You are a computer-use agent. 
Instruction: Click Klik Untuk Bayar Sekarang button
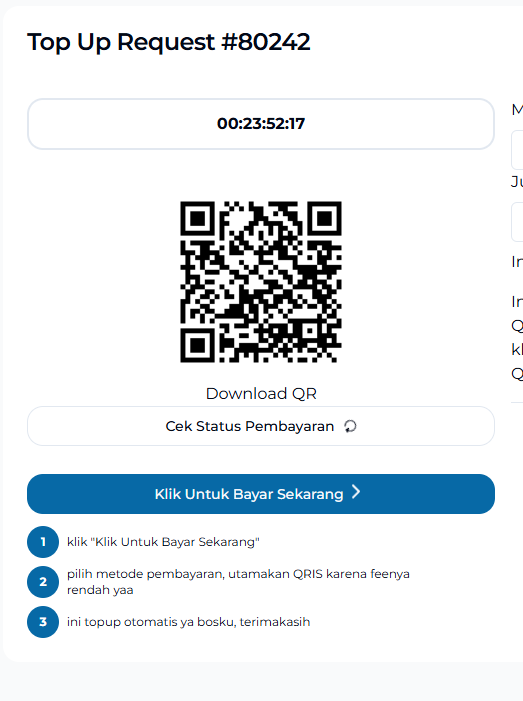(261, 494)
